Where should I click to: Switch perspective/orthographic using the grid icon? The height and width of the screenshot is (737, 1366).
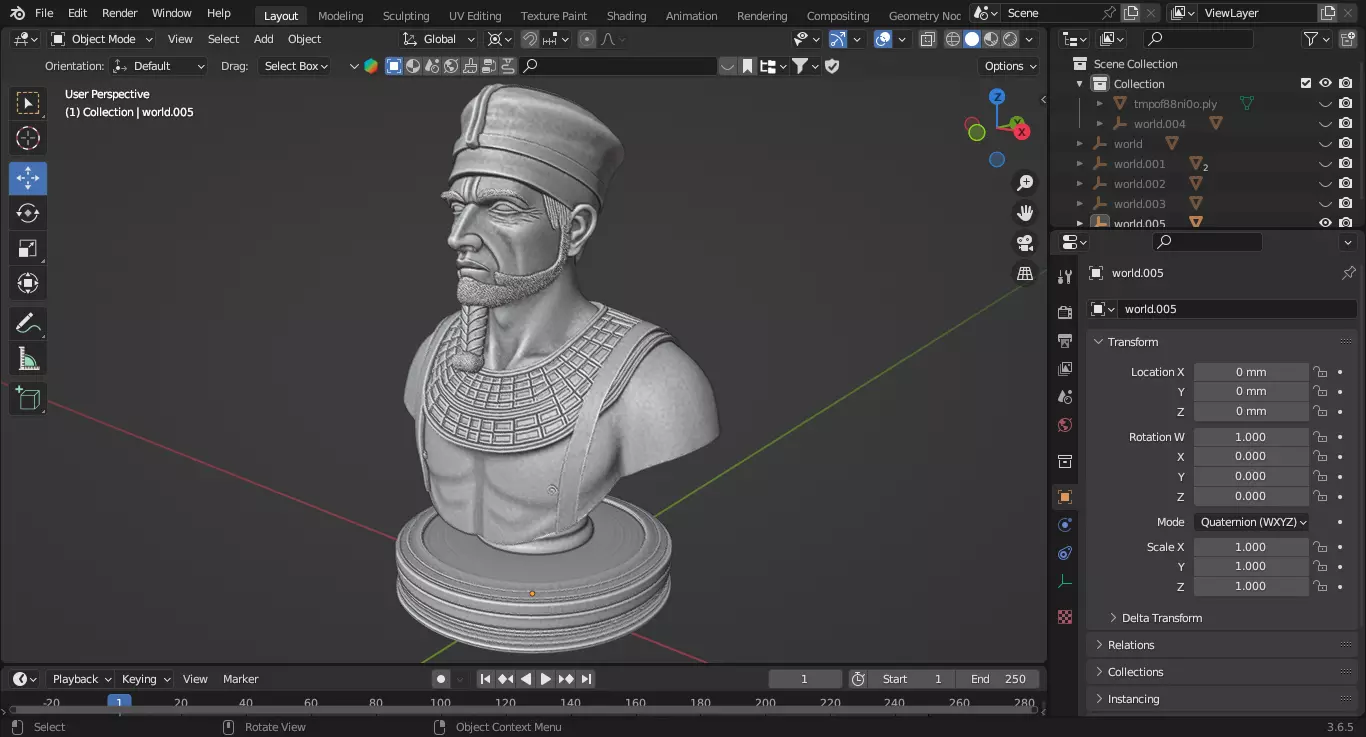[x=1025, y=273]
